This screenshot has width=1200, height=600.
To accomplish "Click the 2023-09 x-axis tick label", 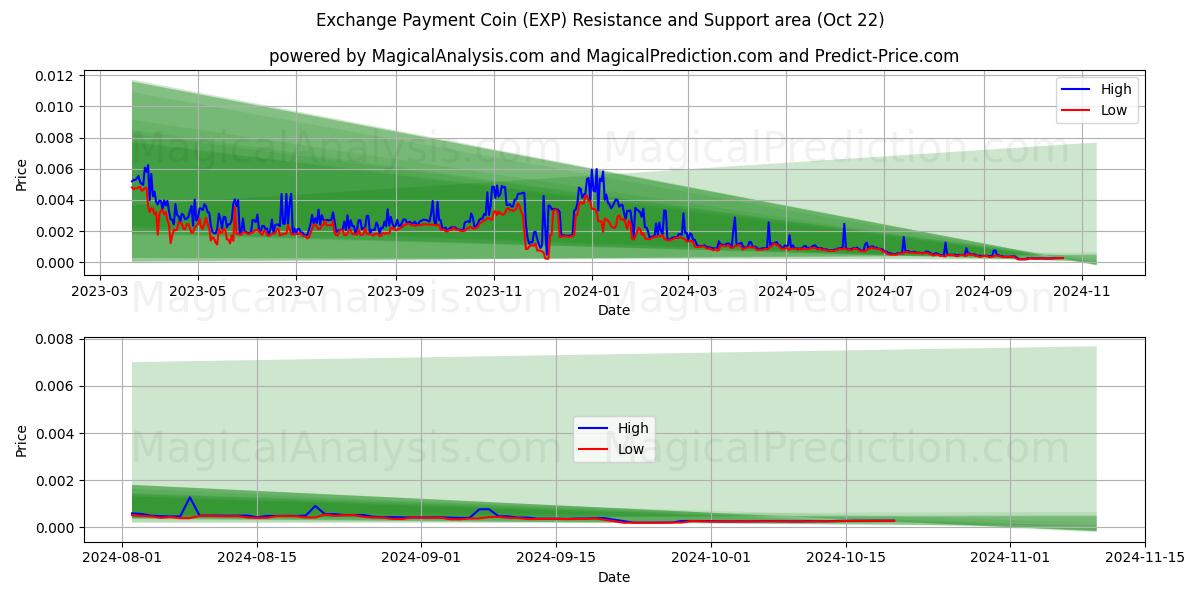I will 396,290.
